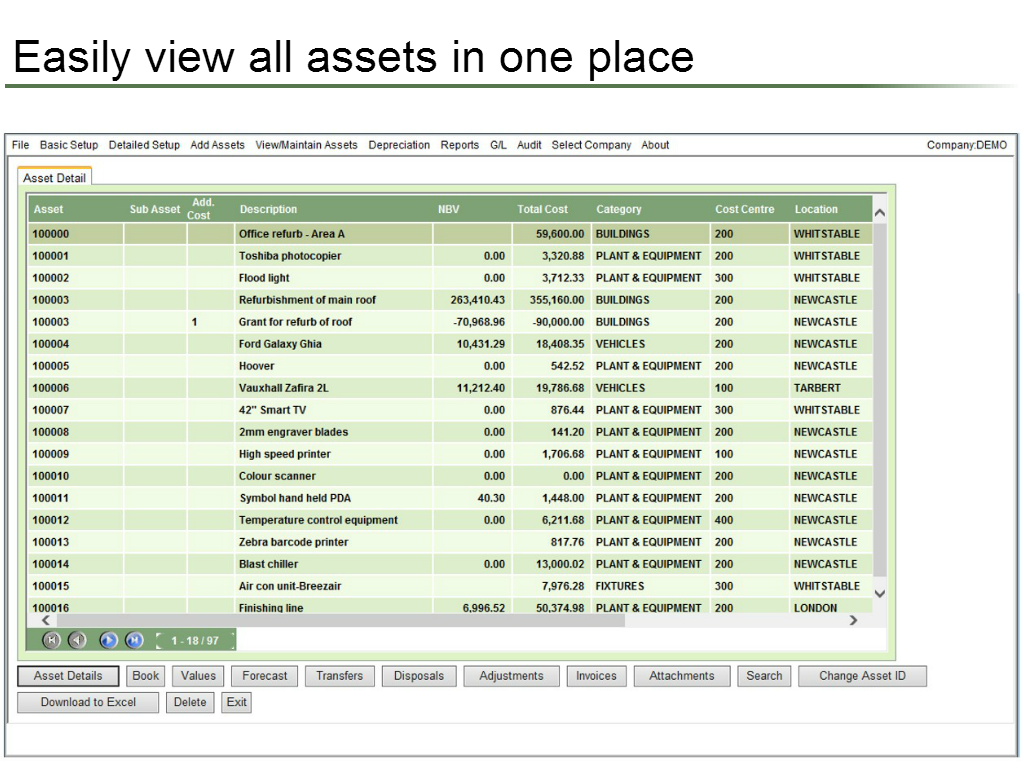Open the Depreciation menu
Image resolution: width=1024 pixels, height=768 pixels.
399,144
